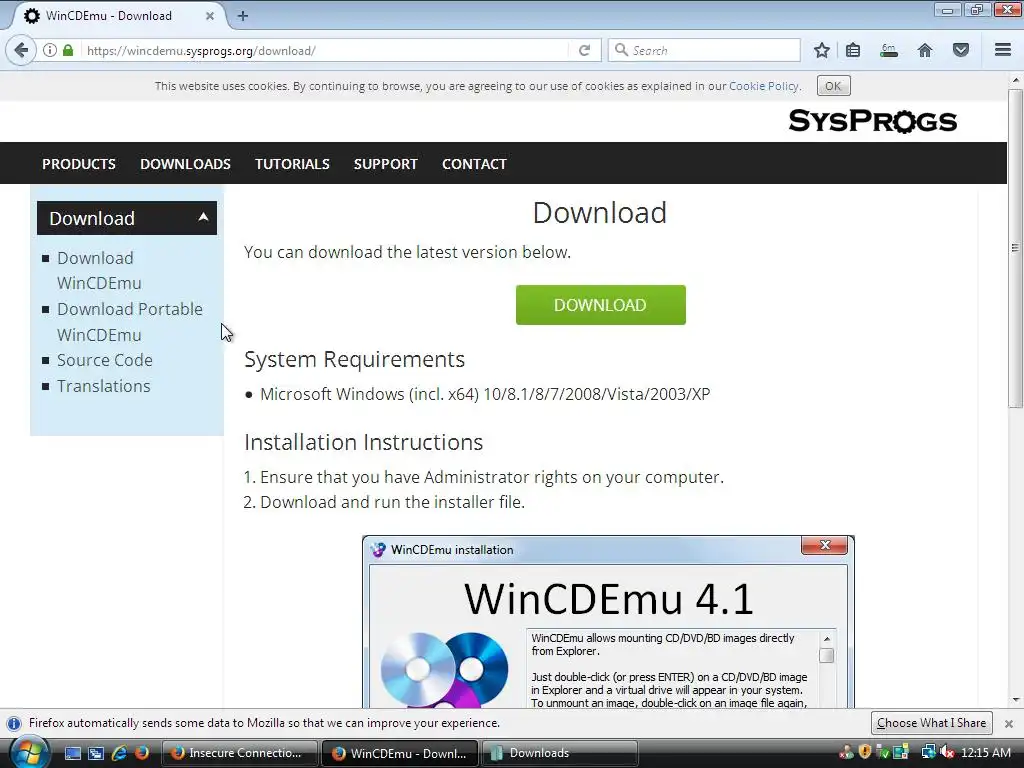Viewport: 1024px width, 768px height.
Task: Go to the Firefox home icon
Action: point(925,50)
